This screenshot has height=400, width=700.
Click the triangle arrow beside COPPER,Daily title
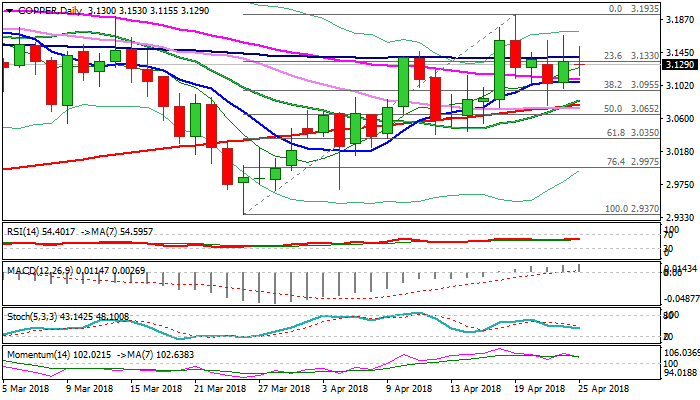[8, 10]
